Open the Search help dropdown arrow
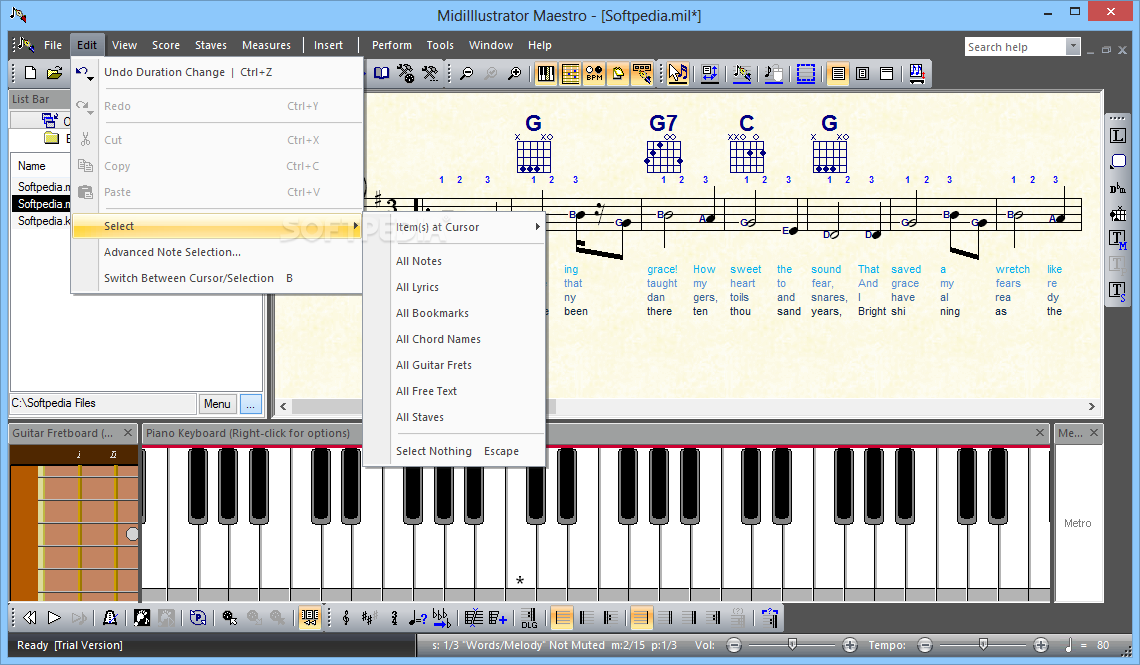The height and width of the screenshot is (665, 1140). click(x=1072, y=47)
